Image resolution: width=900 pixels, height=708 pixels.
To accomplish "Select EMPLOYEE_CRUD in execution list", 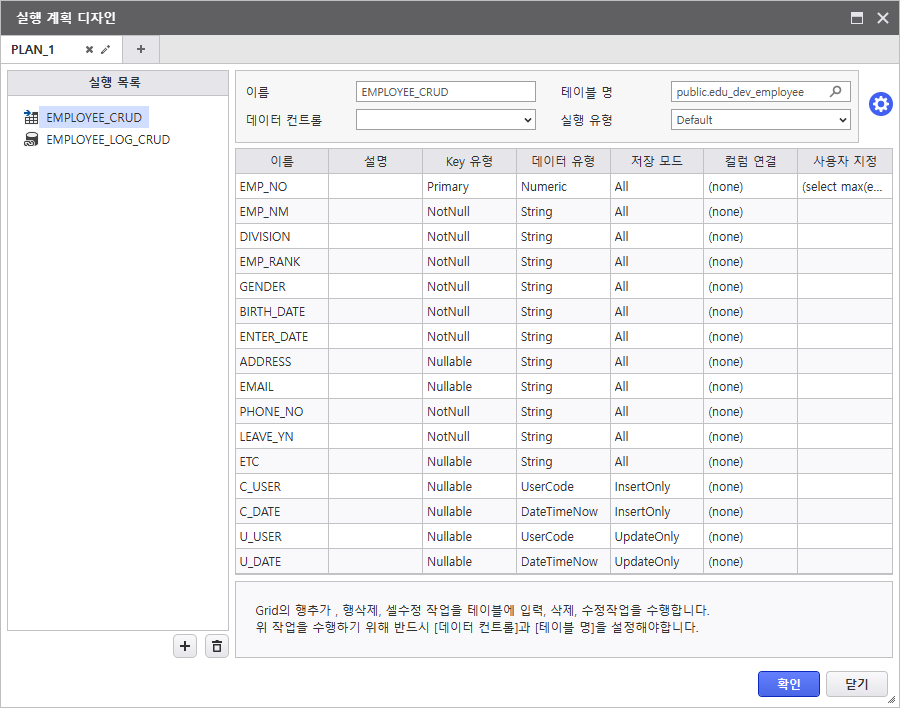I will tap(94, 117).
